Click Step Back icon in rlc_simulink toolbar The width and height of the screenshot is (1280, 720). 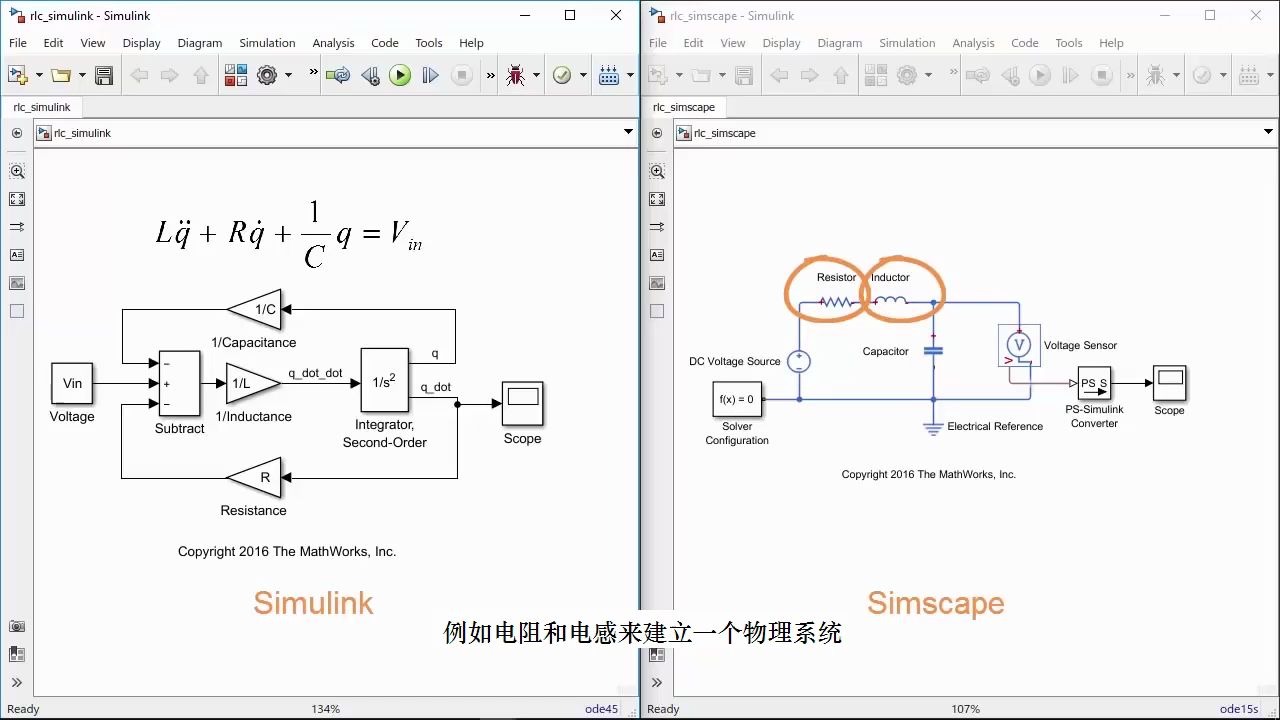point(370,75)
